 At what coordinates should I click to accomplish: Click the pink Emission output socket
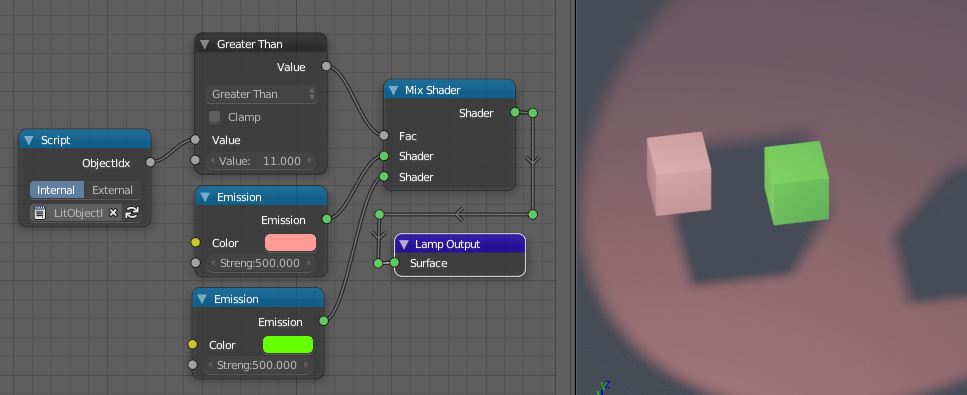[327, 219]
